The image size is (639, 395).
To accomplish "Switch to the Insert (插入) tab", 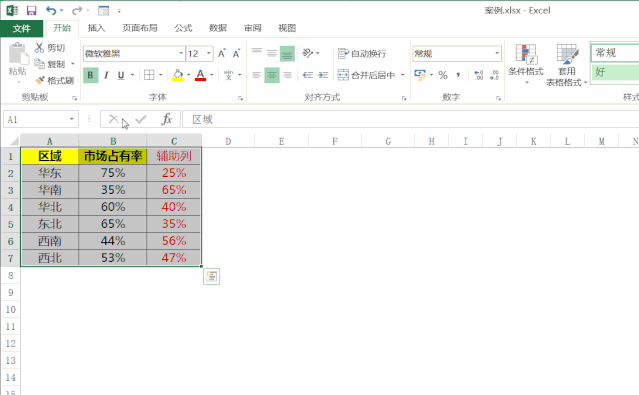I will coord(97,28).
